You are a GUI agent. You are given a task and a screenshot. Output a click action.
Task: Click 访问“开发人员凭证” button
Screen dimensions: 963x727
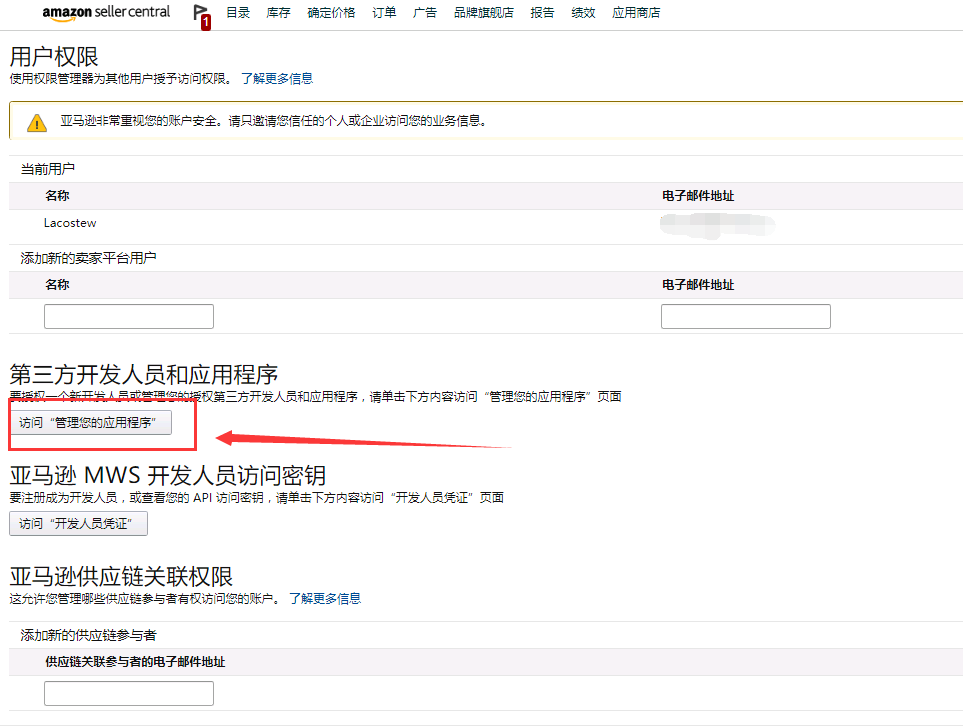(79, 523)
